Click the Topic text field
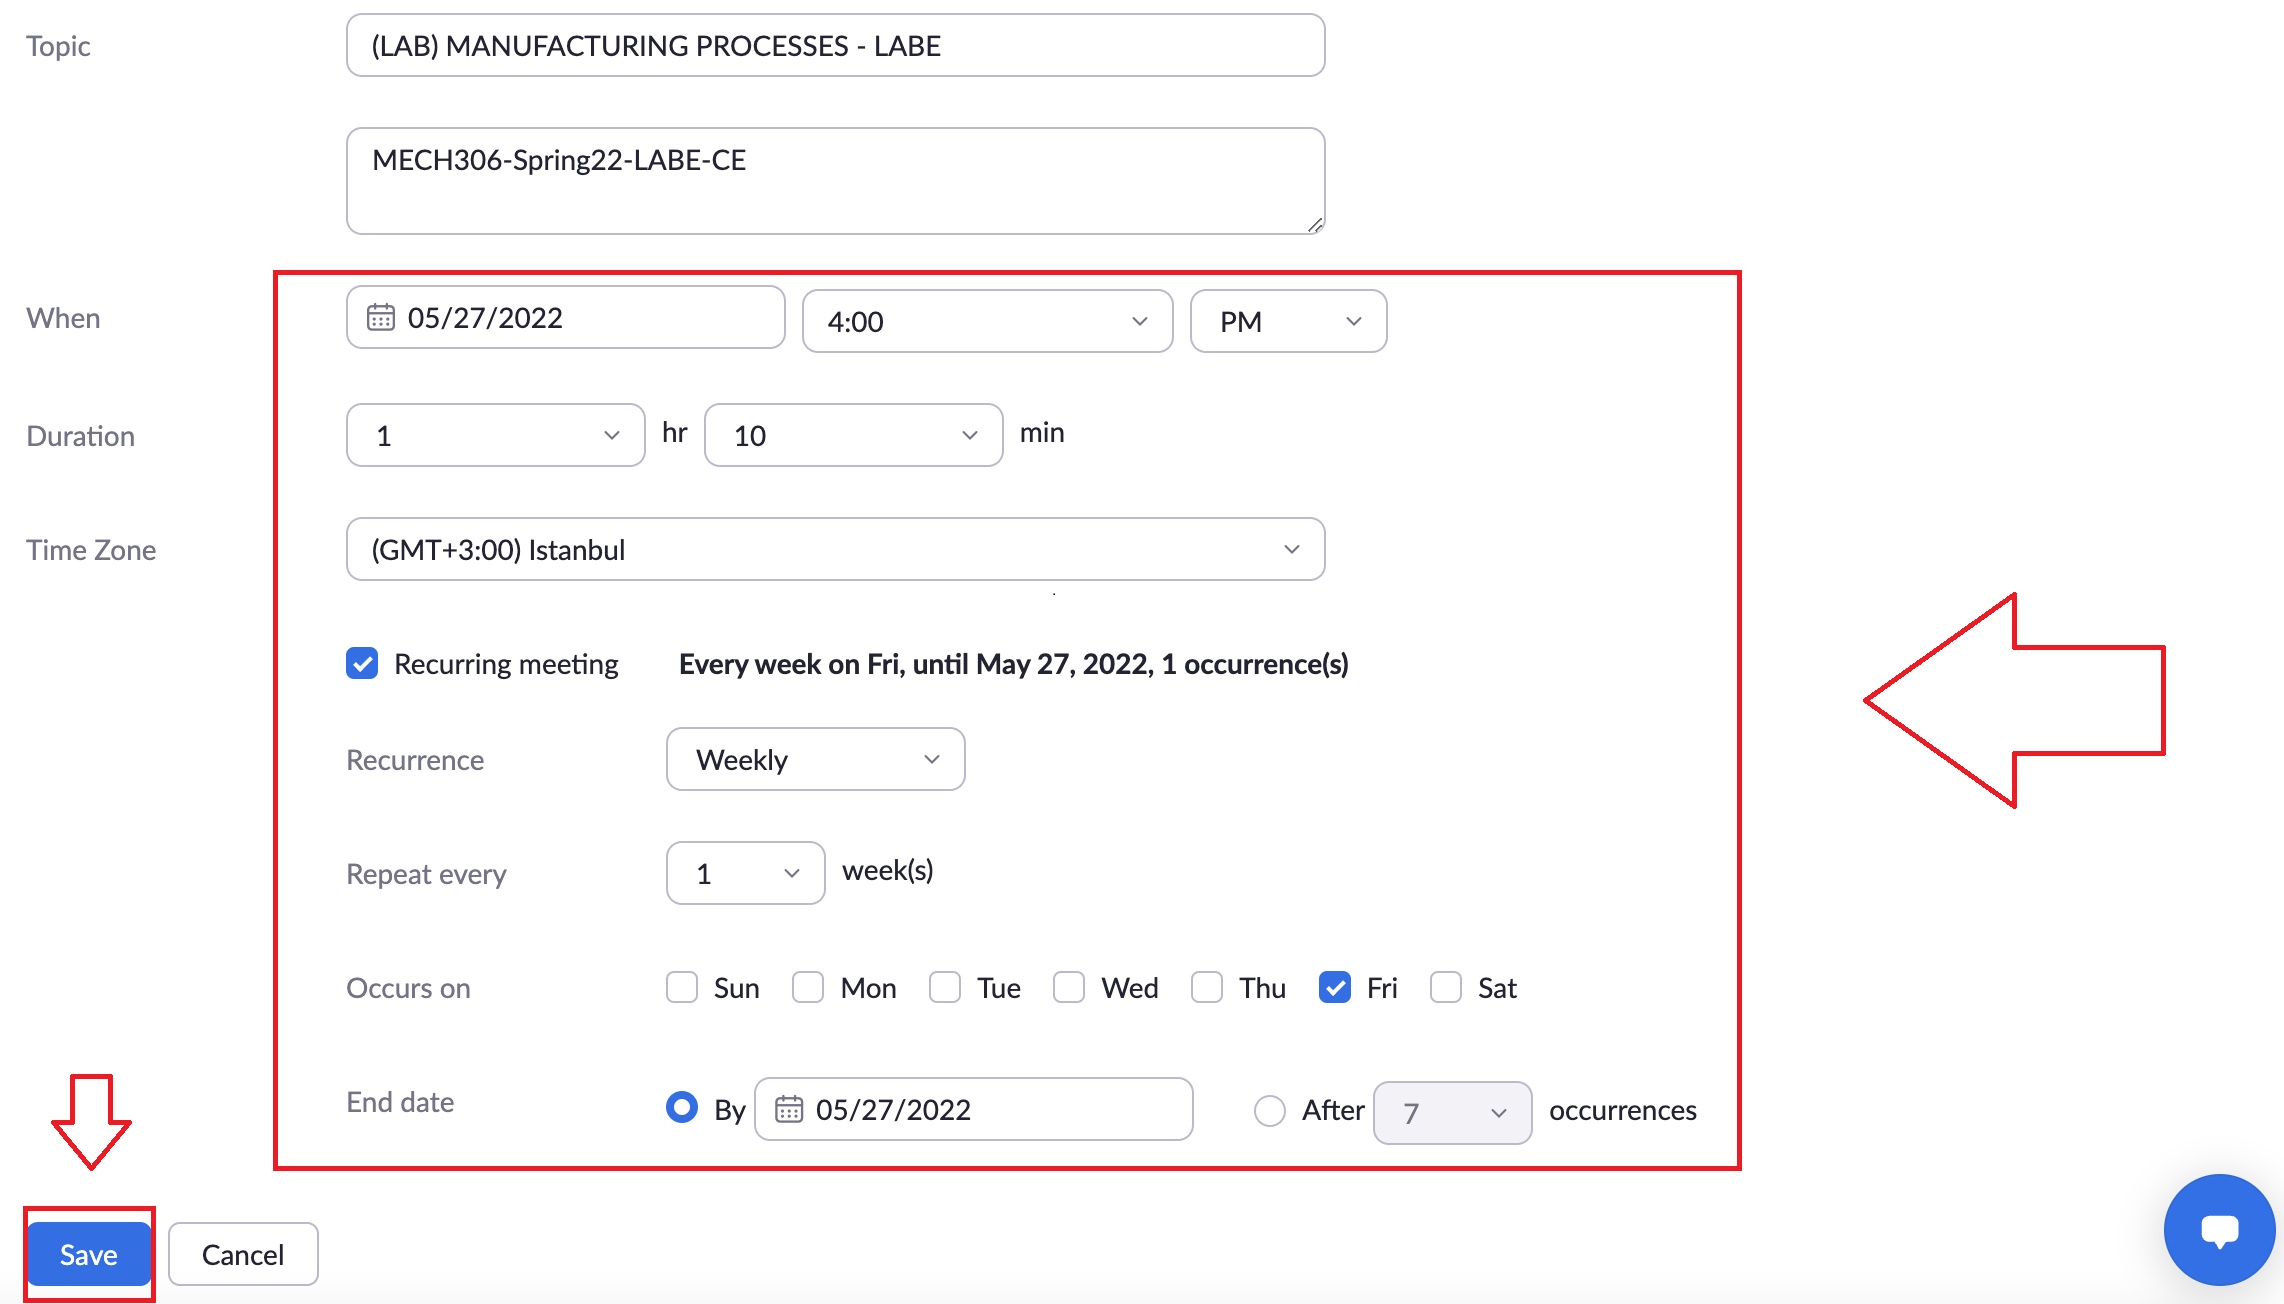This screenshot has height=1304, width=2284. tap(834, 45)
